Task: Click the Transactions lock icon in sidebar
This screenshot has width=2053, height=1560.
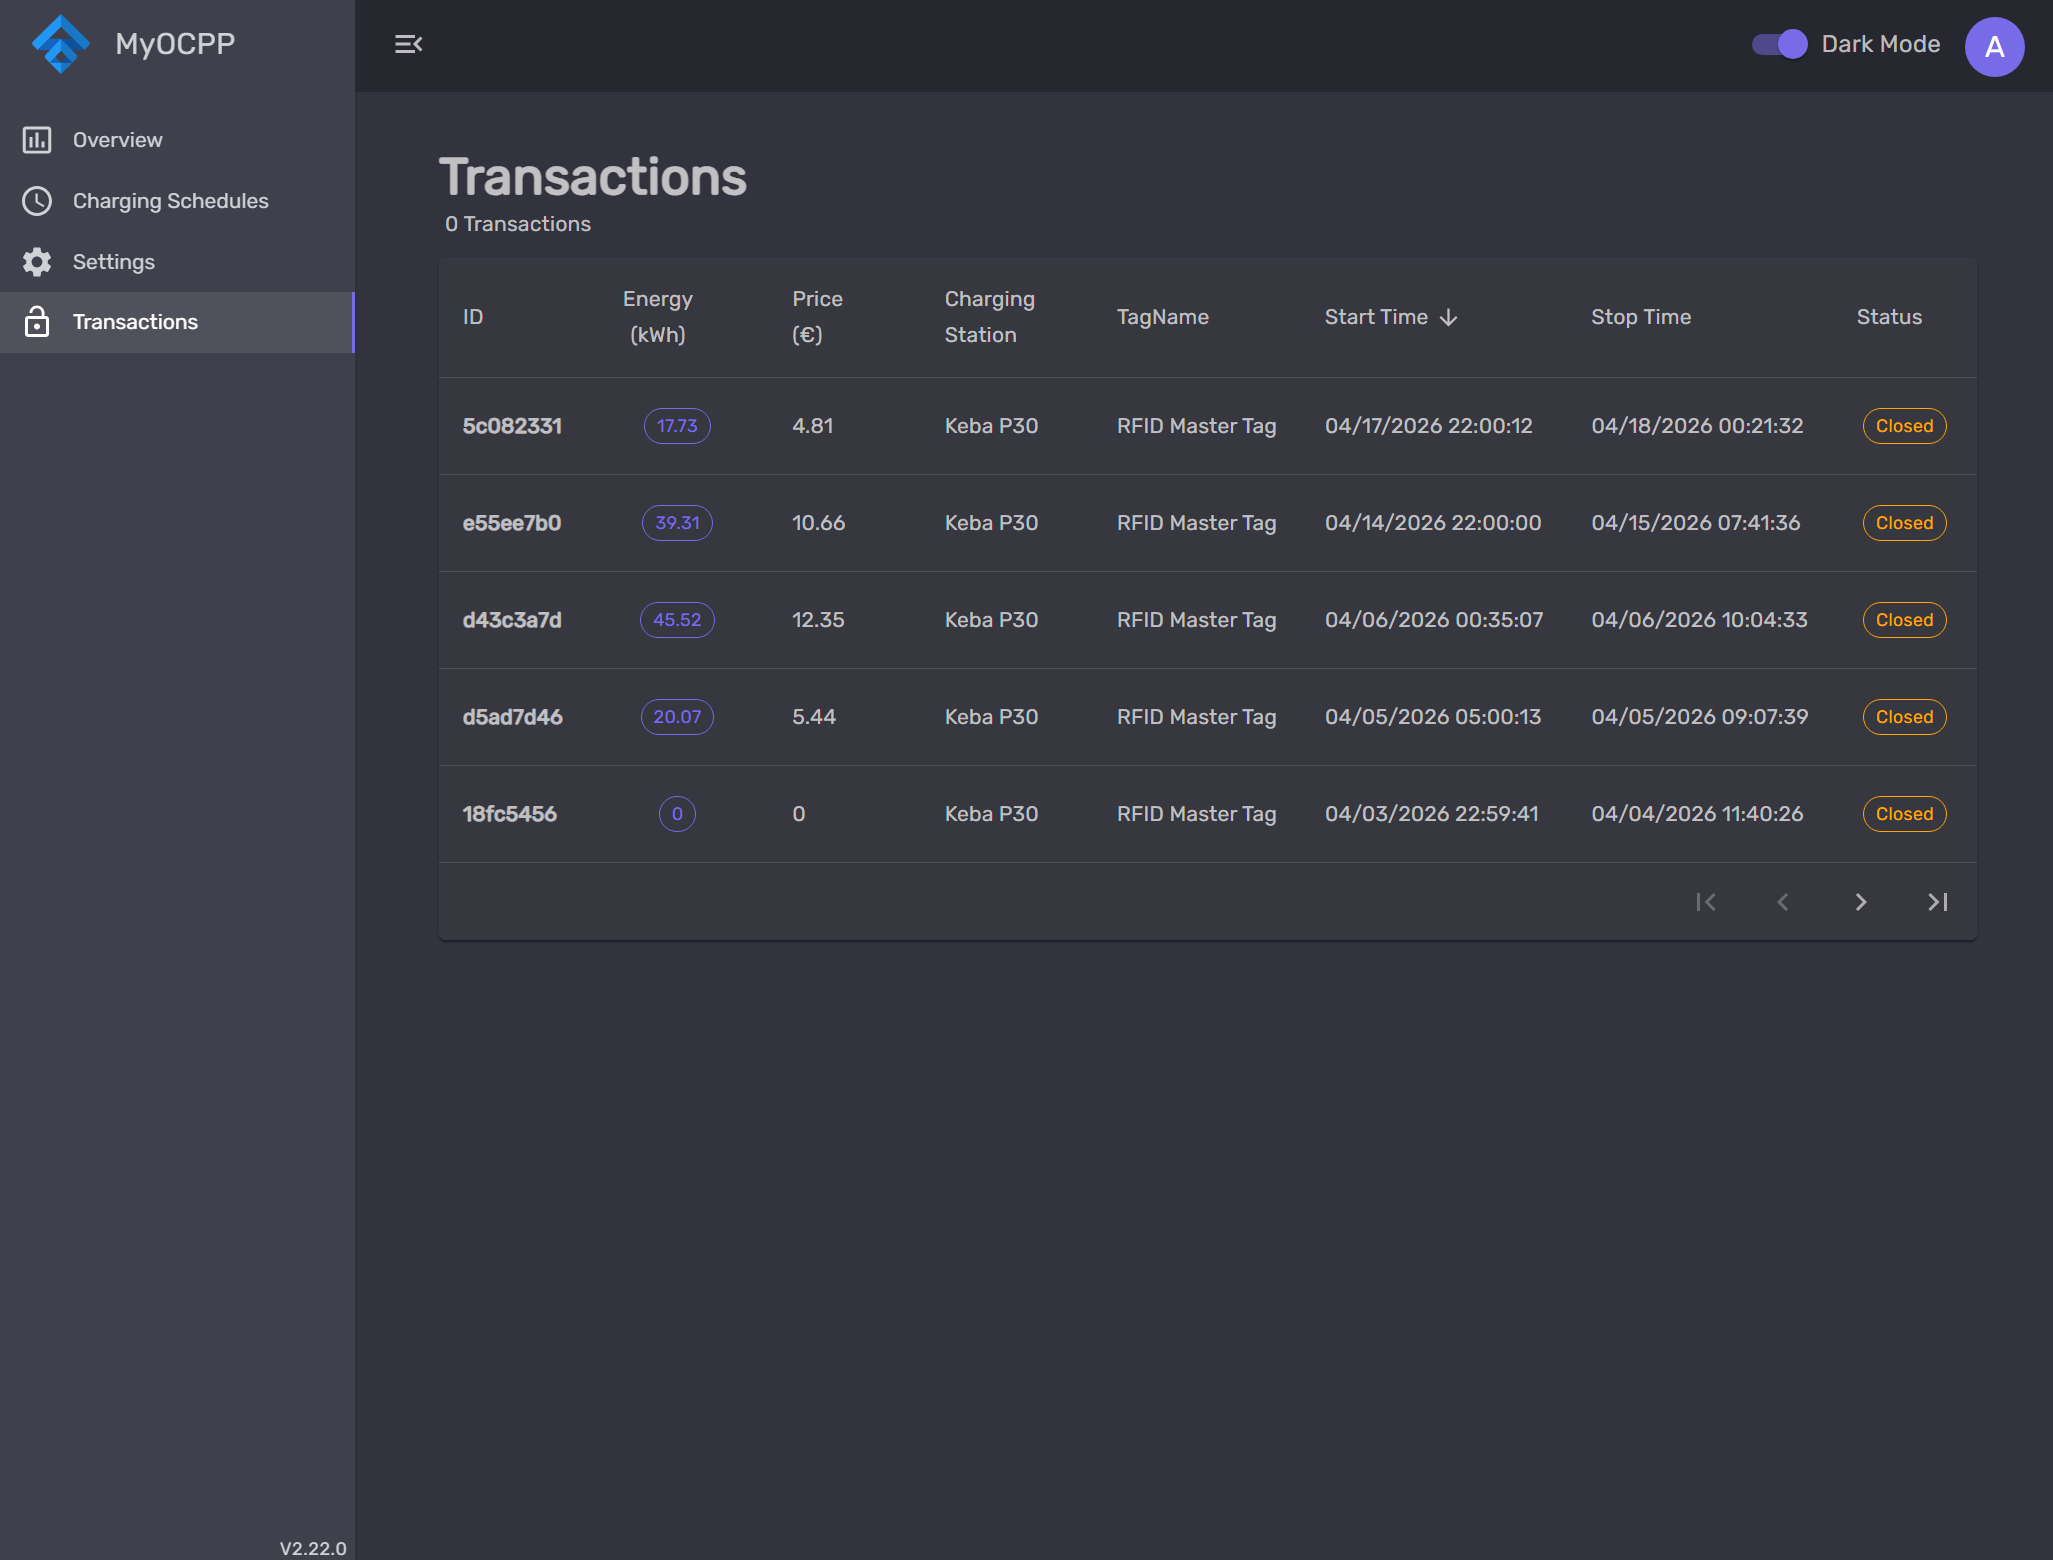Action: point(37,322)
